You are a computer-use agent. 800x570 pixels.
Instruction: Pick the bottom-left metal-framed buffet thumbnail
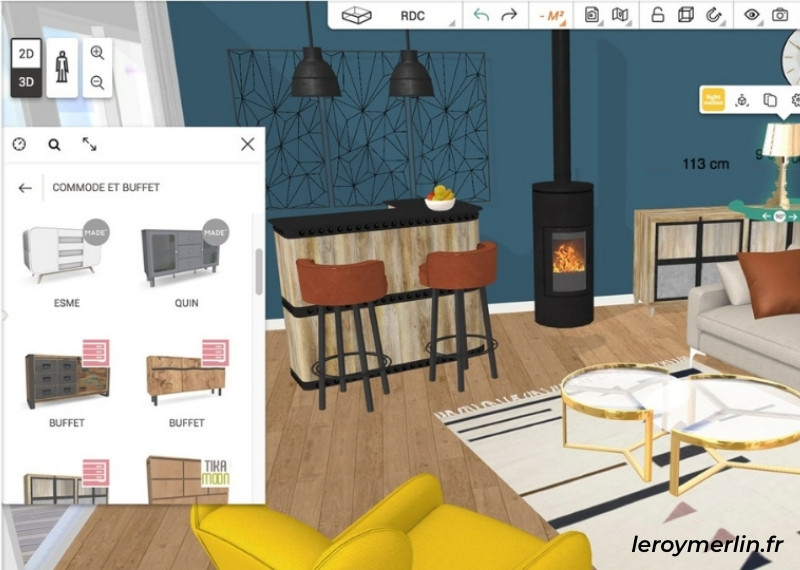pos(66,482)
